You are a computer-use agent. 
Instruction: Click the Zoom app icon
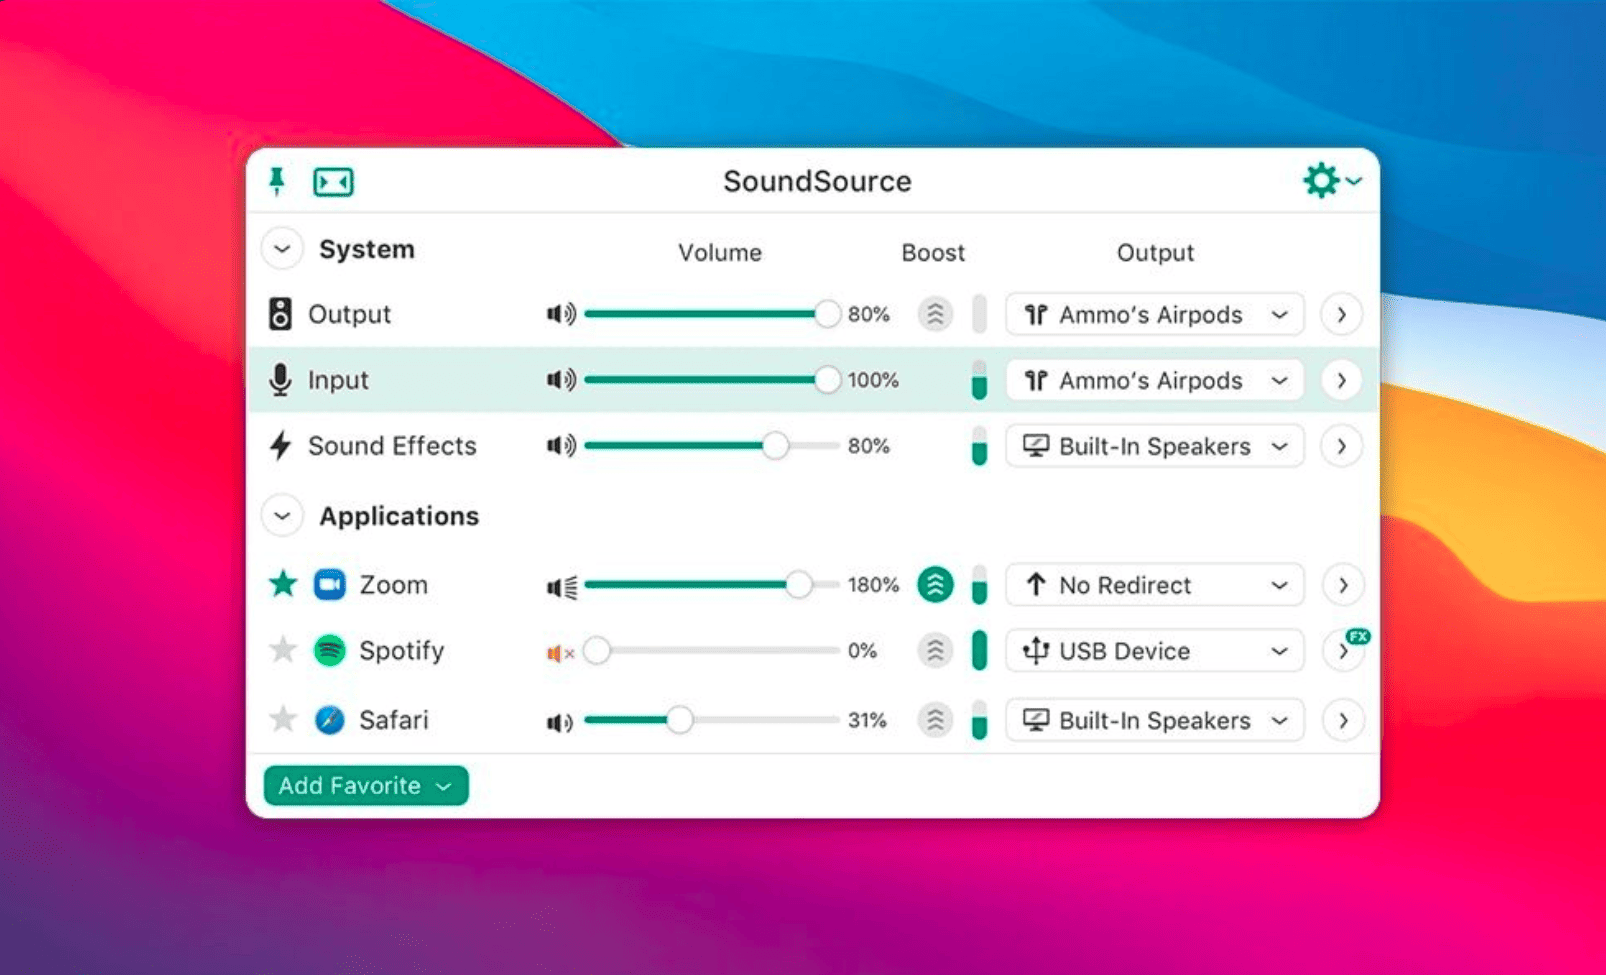pyautogui.click(x=330, y=584)
